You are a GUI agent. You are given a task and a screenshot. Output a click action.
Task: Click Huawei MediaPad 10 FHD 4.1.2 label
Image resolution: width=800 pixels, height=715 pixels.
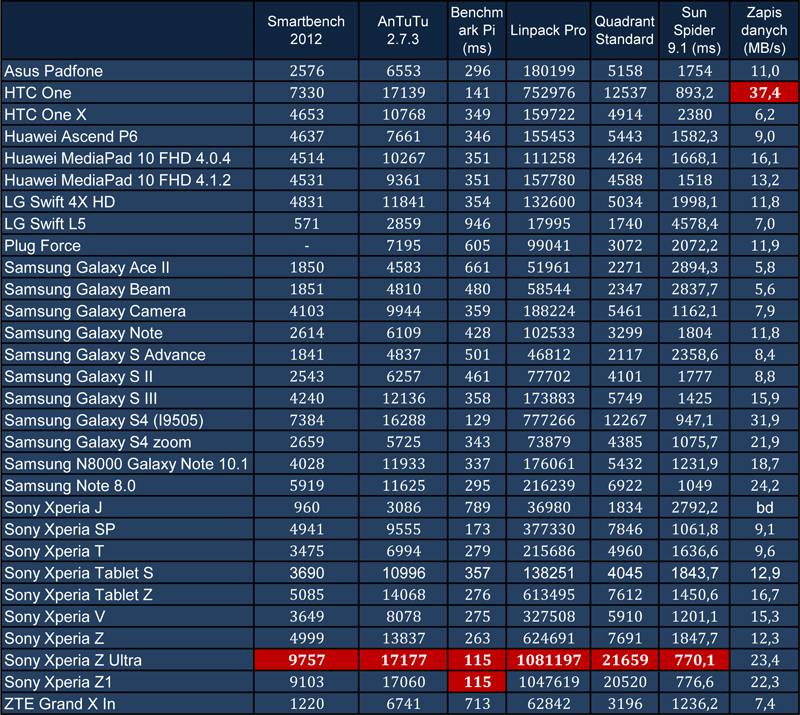pos(117,180)
